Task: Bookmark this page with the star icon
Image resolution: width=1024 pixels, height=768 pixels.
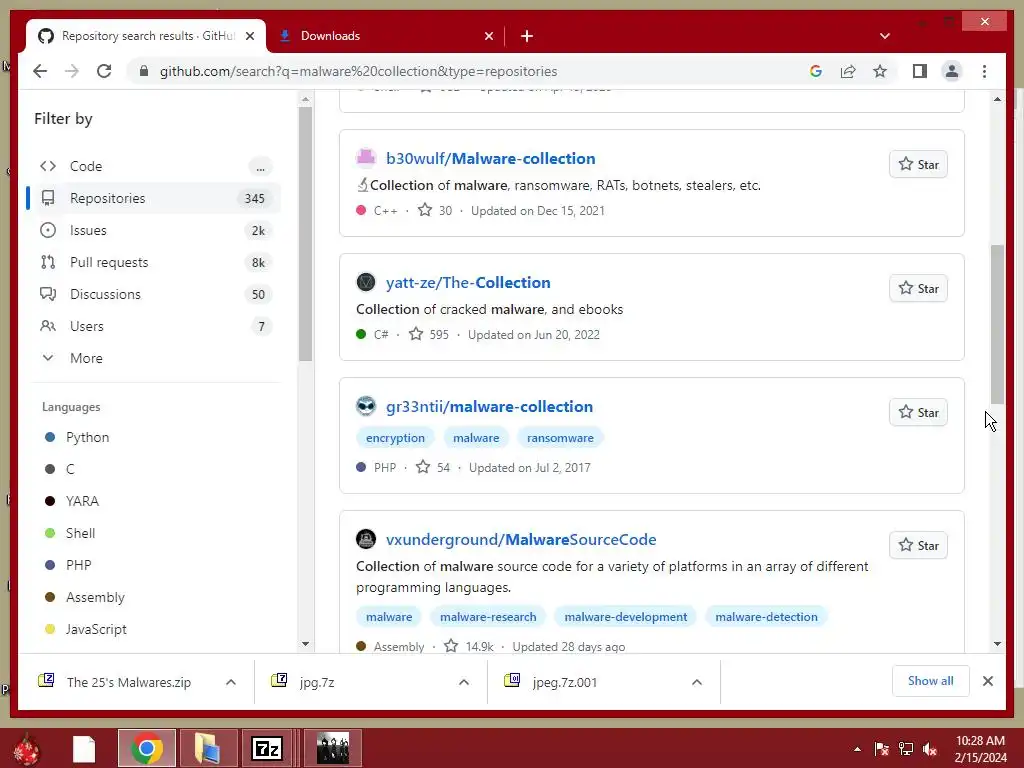Action: click(880, 71)
